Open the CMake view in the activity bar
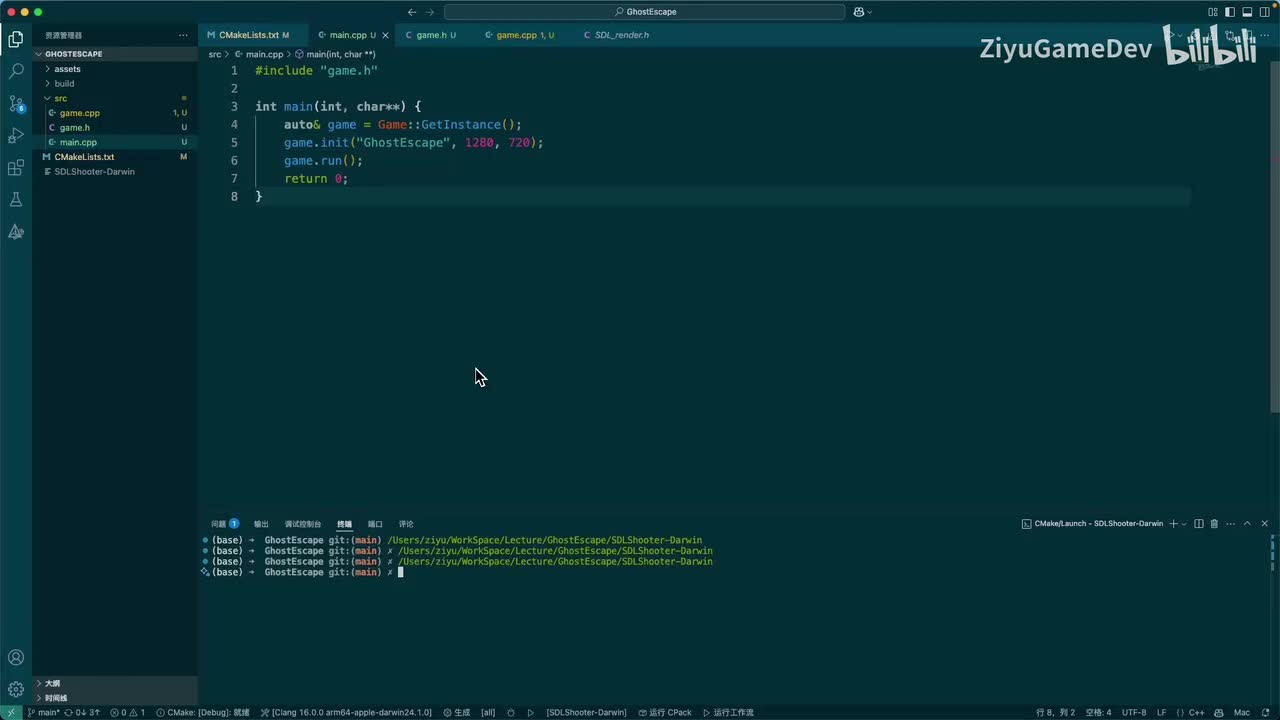The width and height of the screenshot is (1280, 720). (16, 232)
